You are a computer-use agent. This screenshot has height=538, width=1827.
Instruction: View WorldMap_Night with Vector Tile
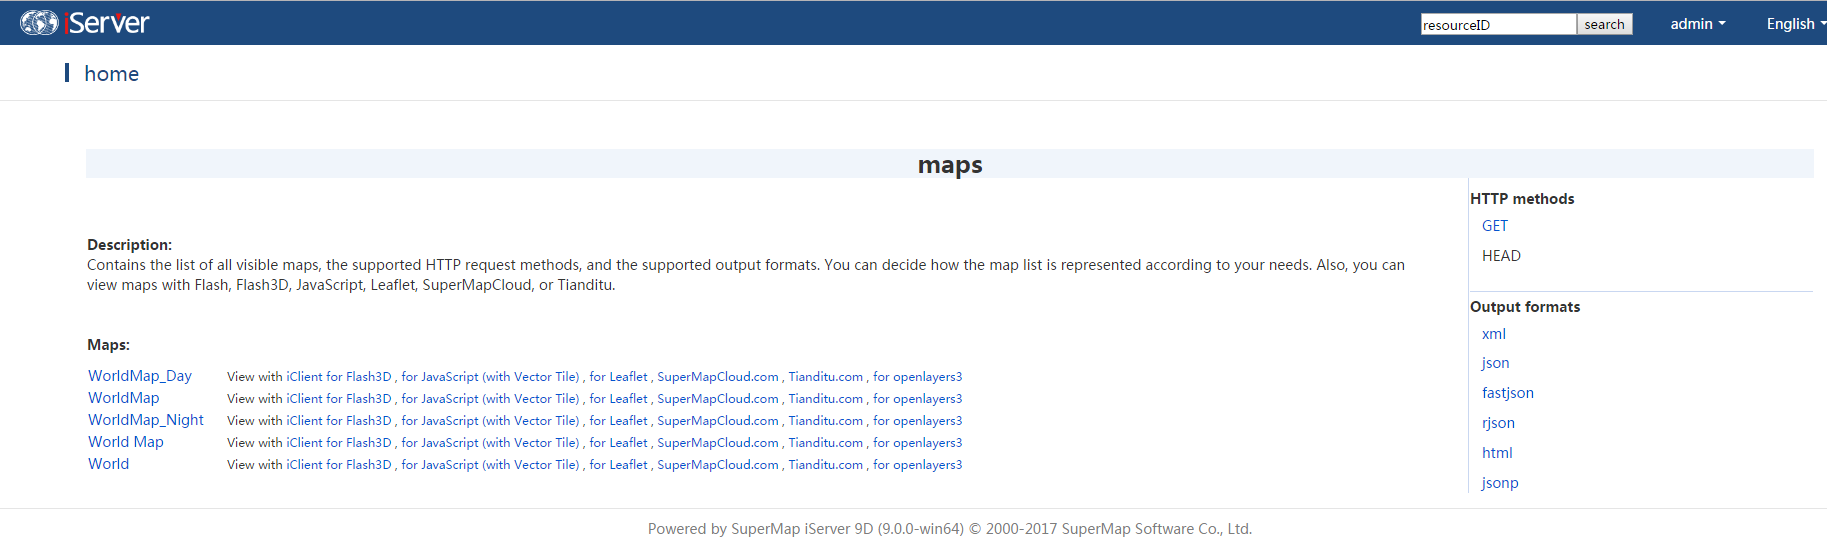point(531,421)
